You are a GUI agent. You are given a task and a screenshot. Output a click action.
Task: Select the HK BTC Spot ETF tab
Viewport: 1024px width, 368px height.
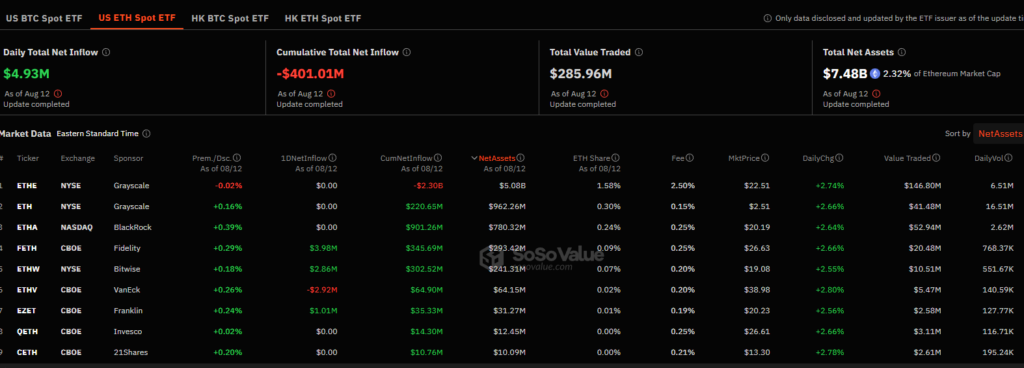pyautogui.click(x=230, y=18)
